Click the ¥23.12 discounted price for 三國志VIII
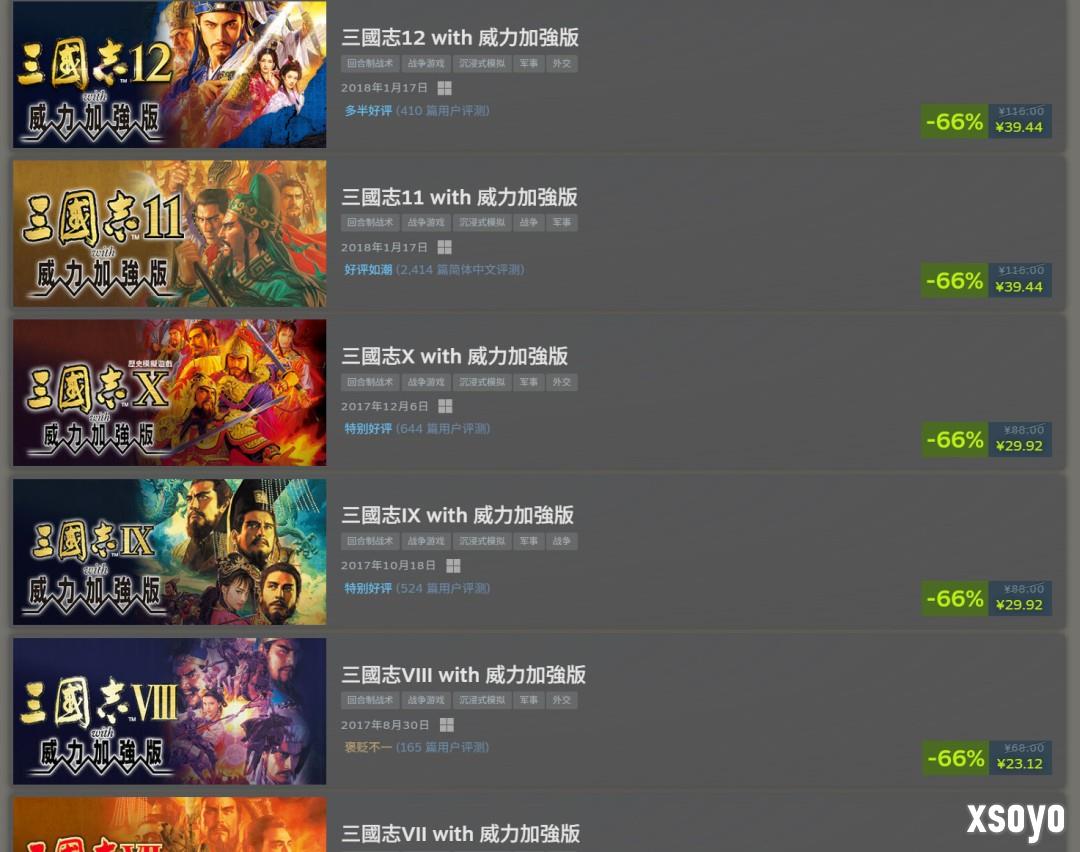 point(1019,764)
